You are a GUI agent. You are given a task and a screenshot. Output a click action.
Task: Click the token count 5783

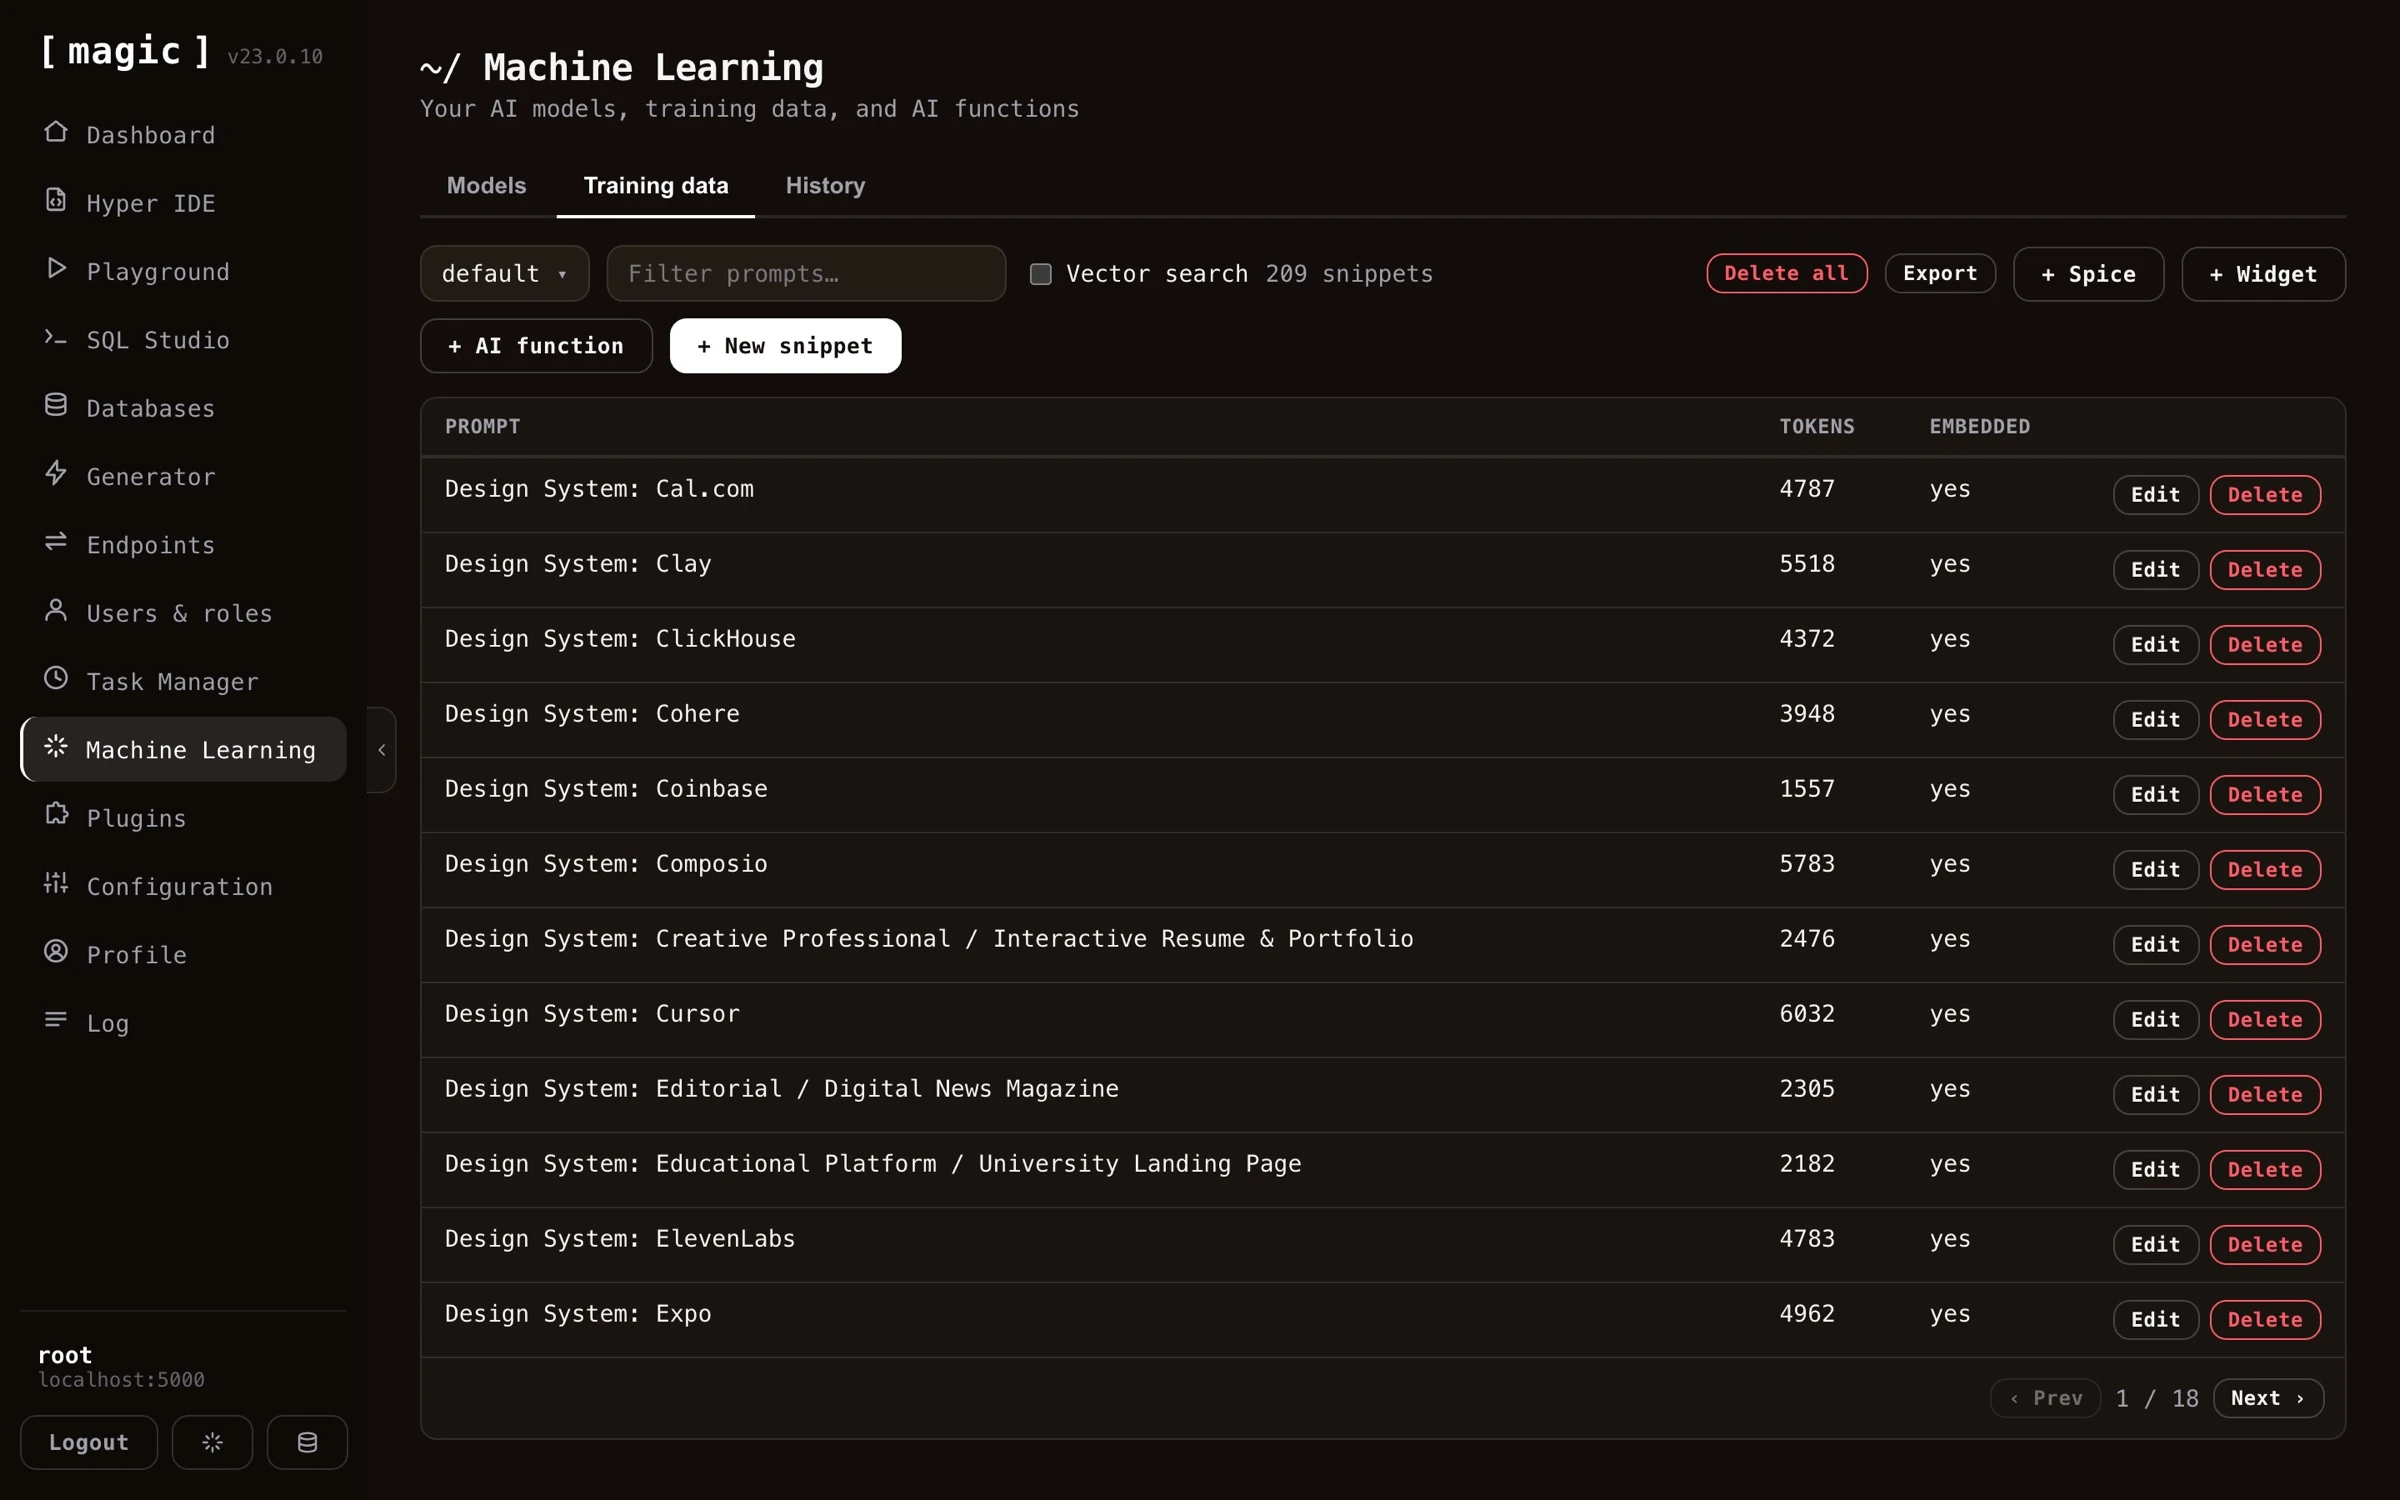pyautogui.click(x=1807, y=864)
